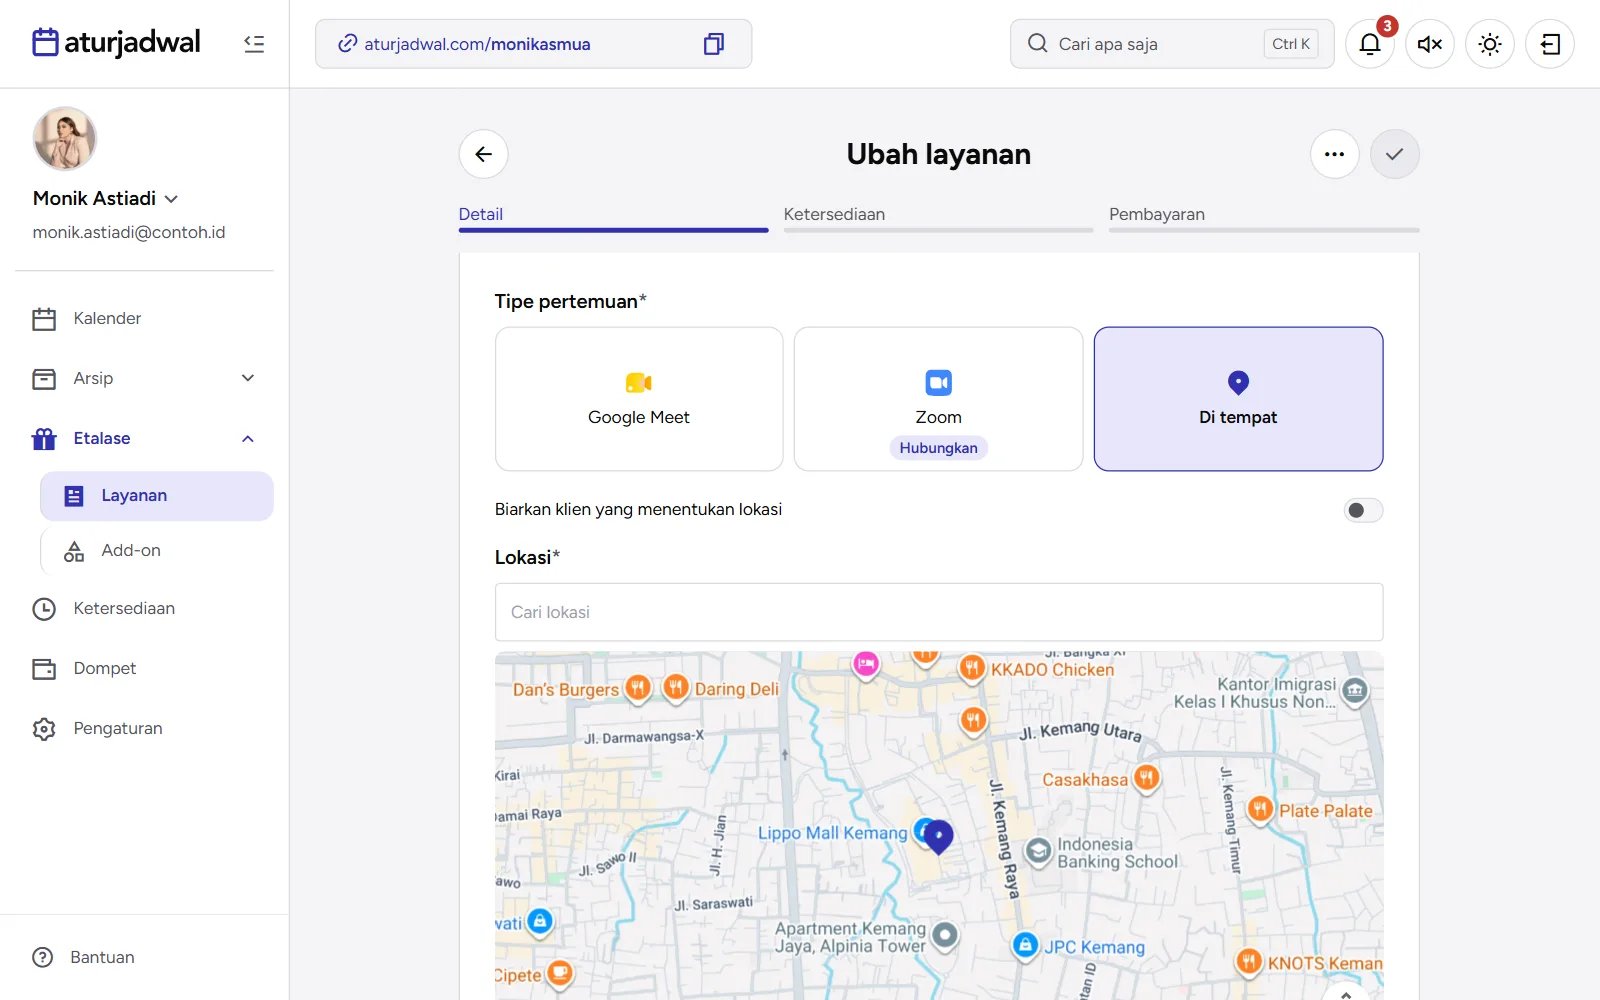The height and width of the screenshot is (1000, 1600).
Task: Collapse the sidebar menu icon
Action: (254, 44)
